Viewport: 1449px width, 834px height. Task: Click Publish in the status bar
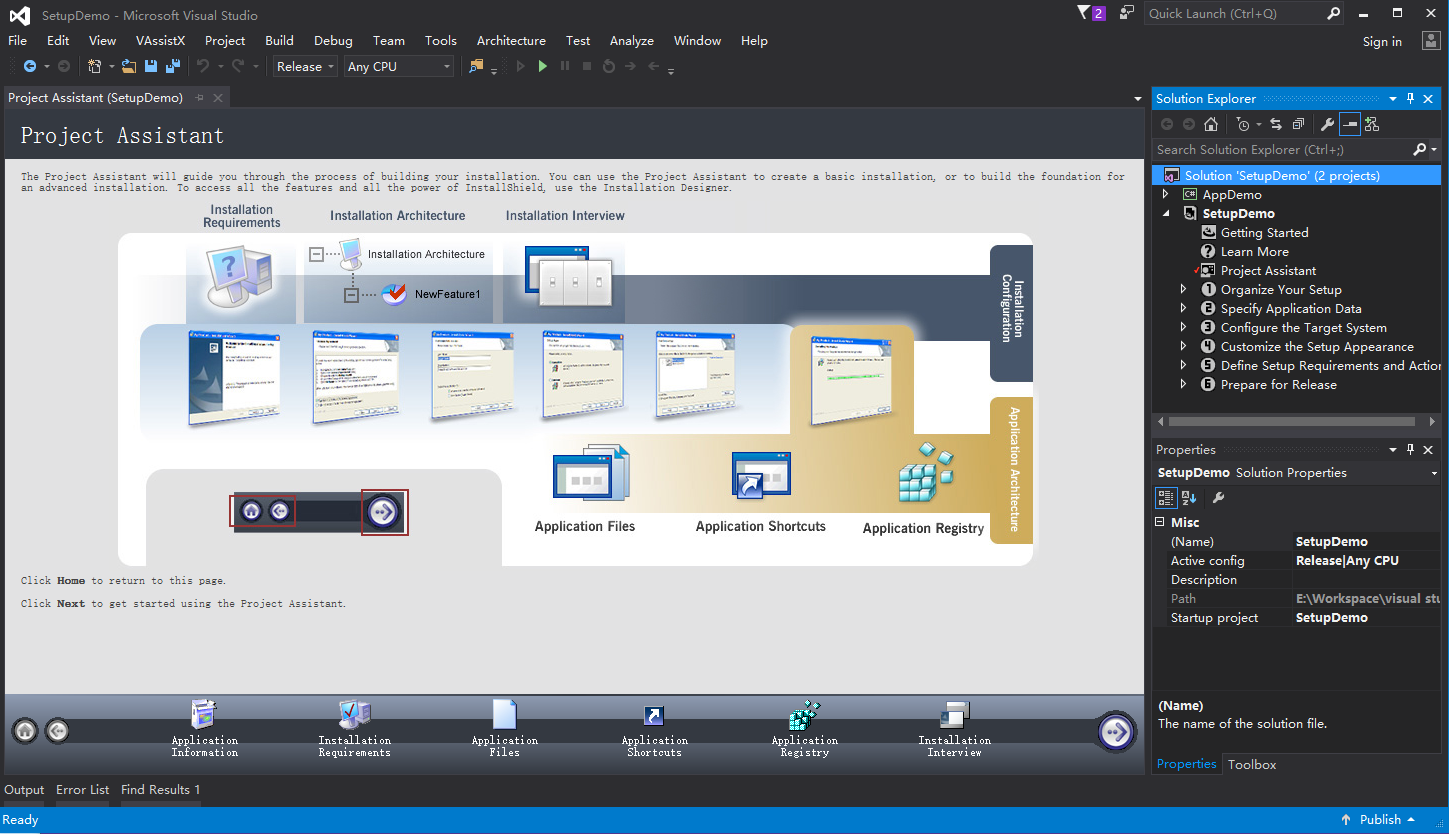[x=1380, y=819]
